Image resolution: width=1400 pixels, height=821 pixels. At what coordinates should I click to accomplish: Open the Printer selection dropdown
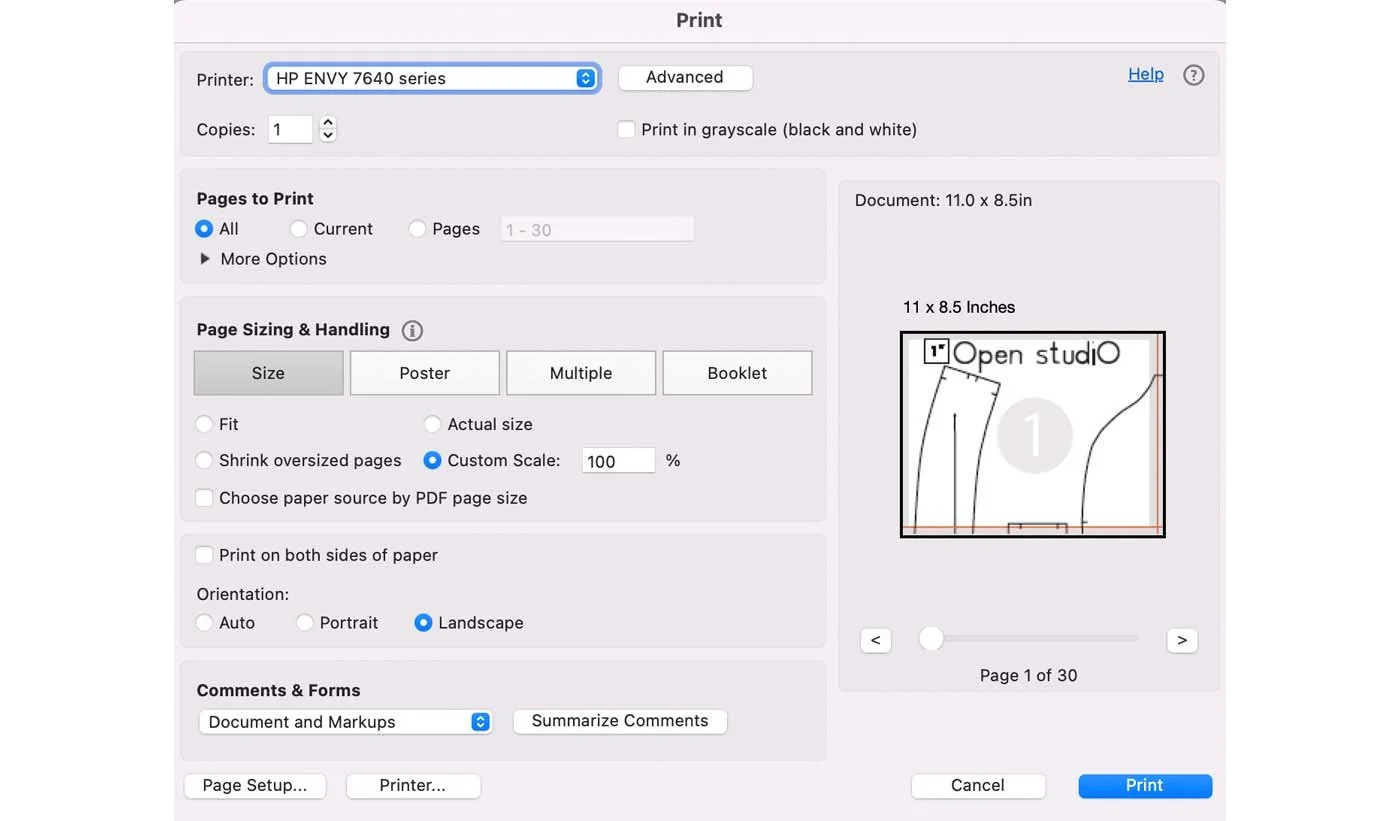click(432, 77)
